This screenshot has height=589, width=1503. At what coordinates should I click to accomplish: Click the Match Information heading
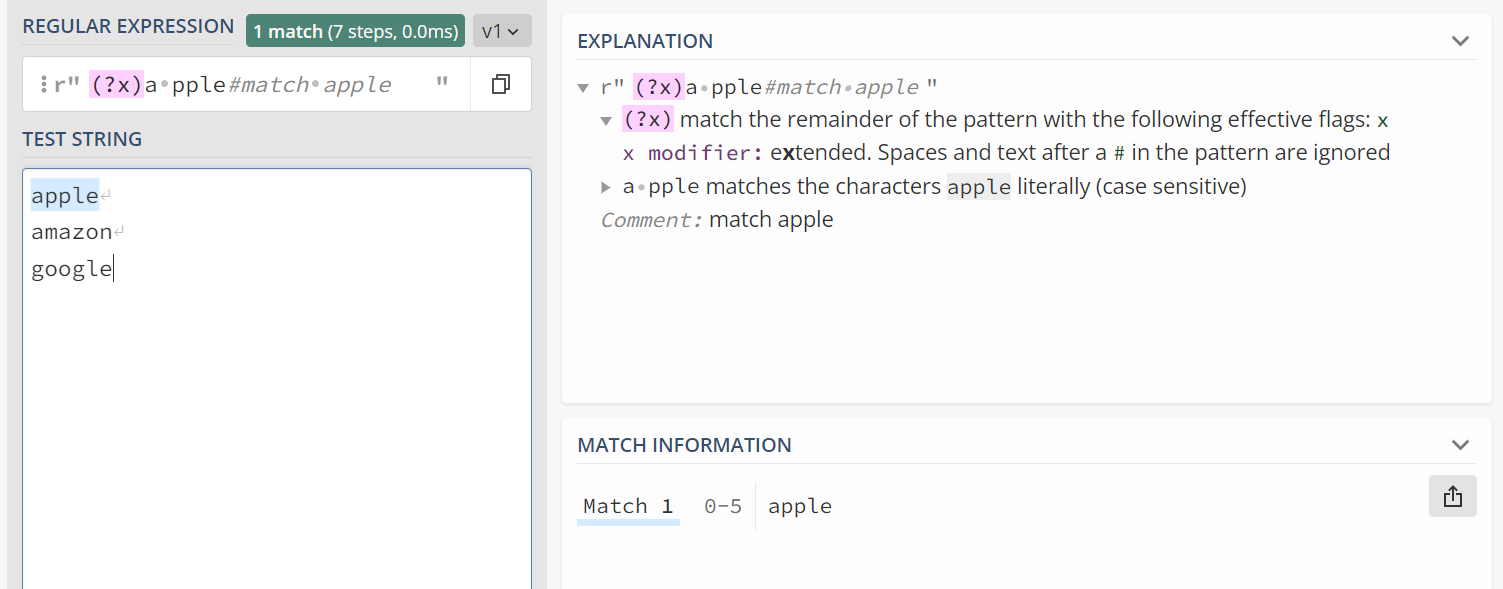coord(684,445)
